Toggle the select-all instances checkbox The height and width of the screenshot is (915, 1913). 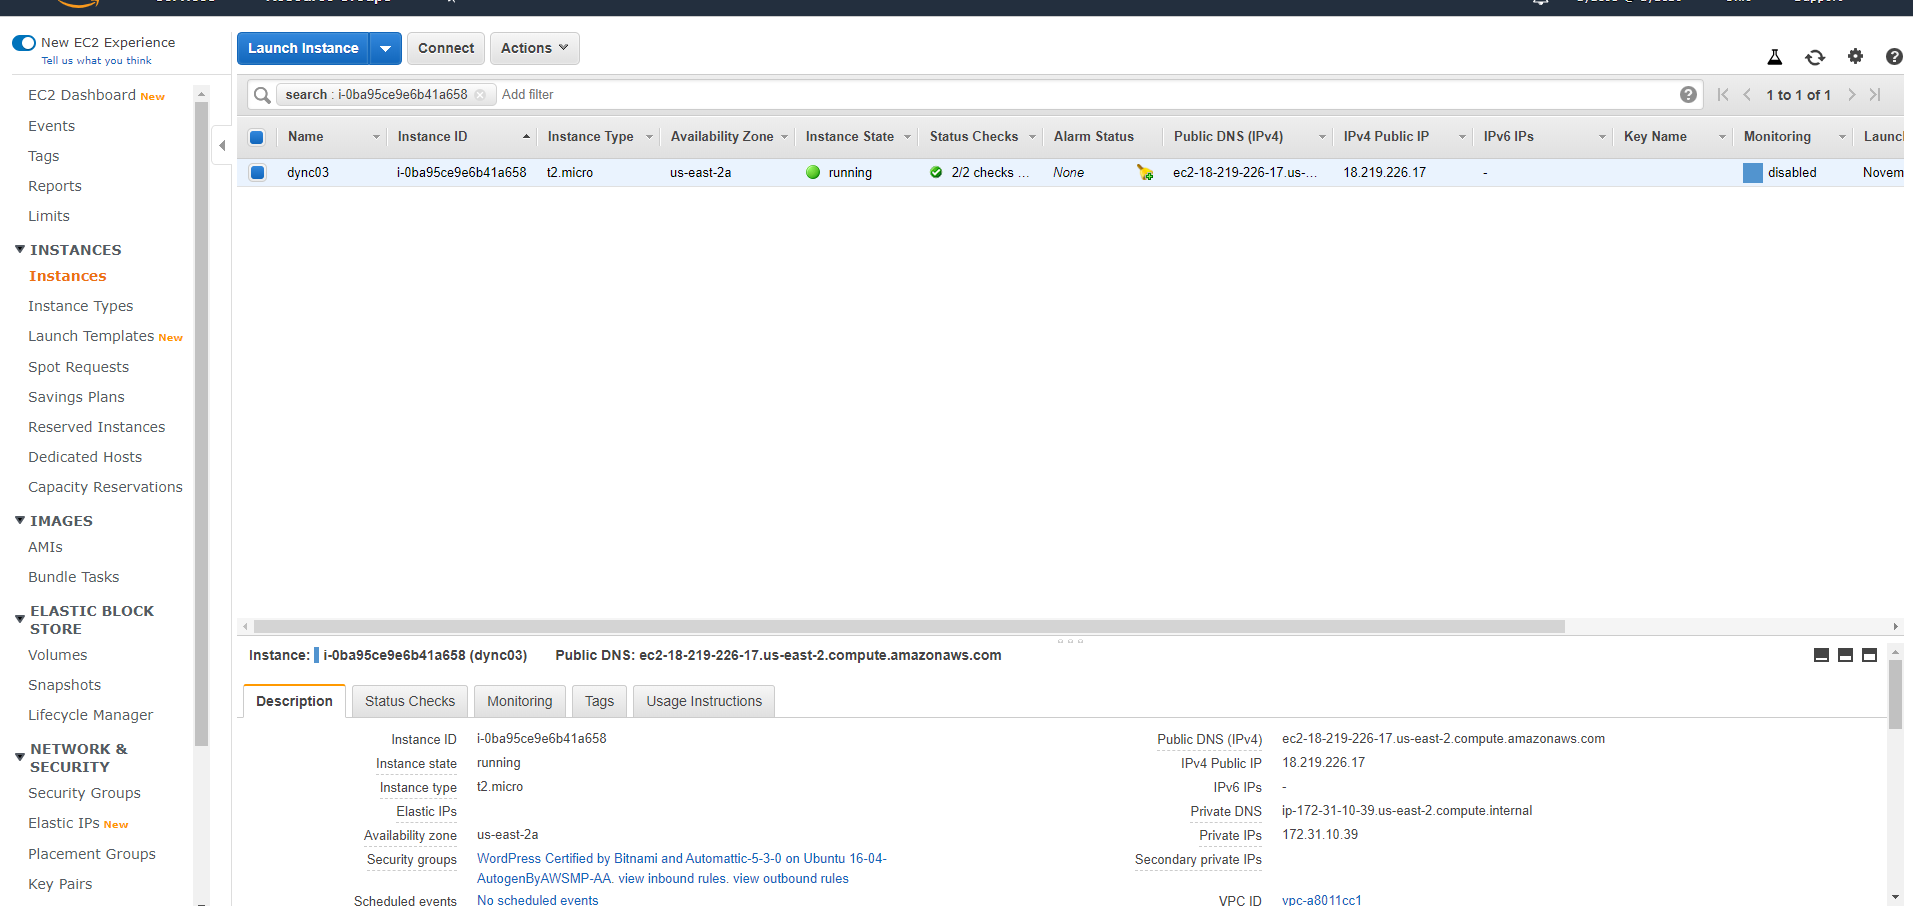pyautogui.click(x=257, y=137)
